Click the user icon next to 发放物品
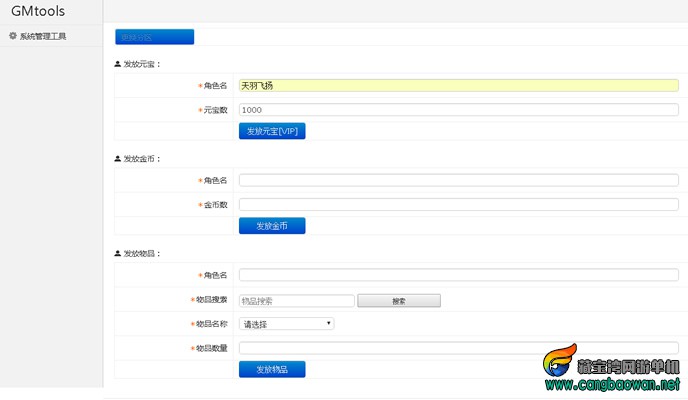The width and height of the screenshot is (688, 400). click(117, 254)
